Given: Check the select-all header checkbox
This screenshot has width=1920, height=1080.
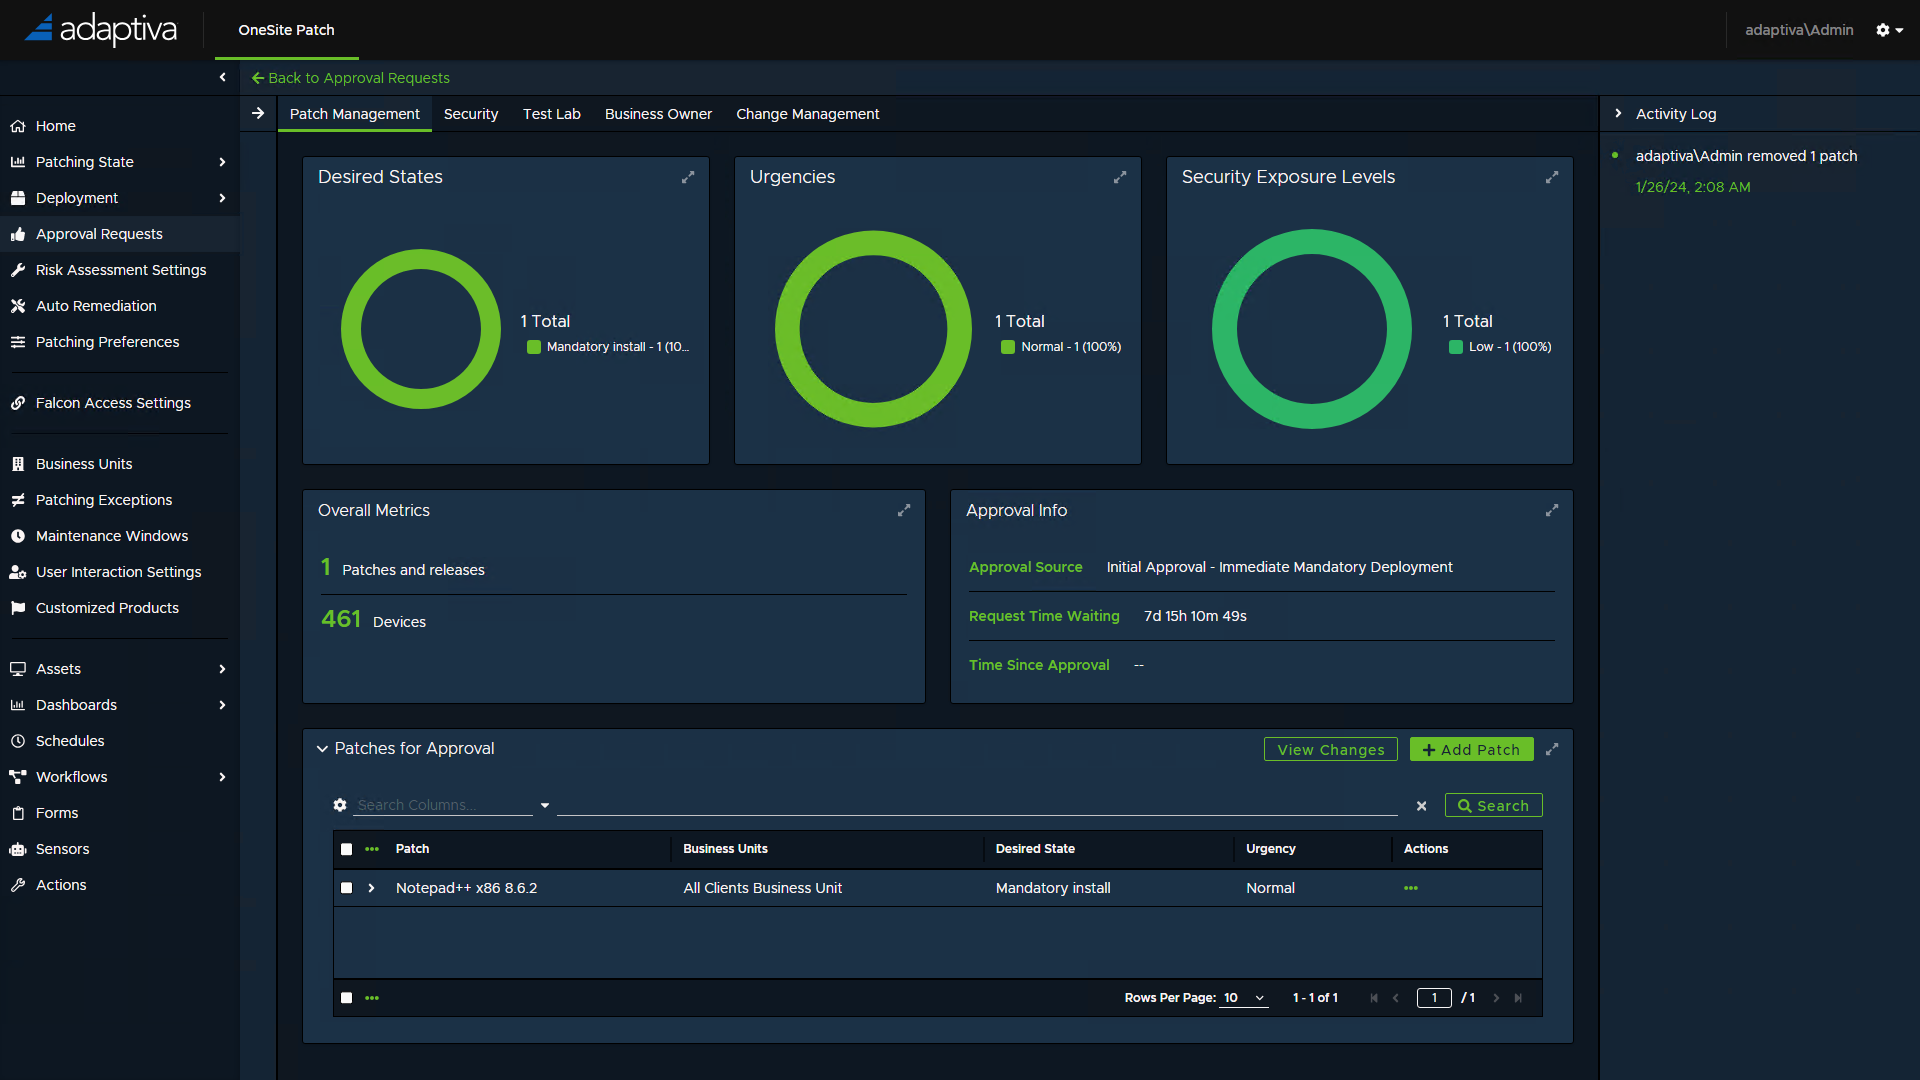Looking at the screenshot, I should pyautogui.click(x=347, y=849).
